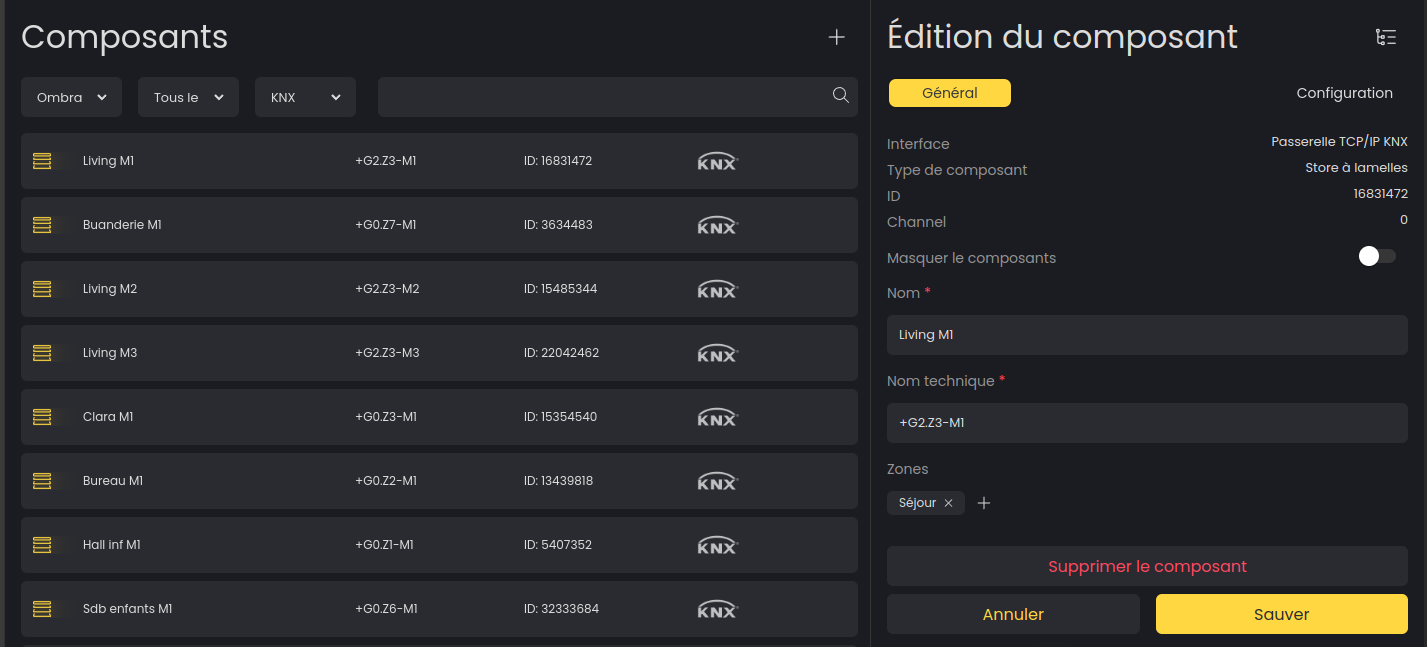Cancel editing with Annuler button
1427x647 pixels.
pyautogui.click(x=1013, y=614)
